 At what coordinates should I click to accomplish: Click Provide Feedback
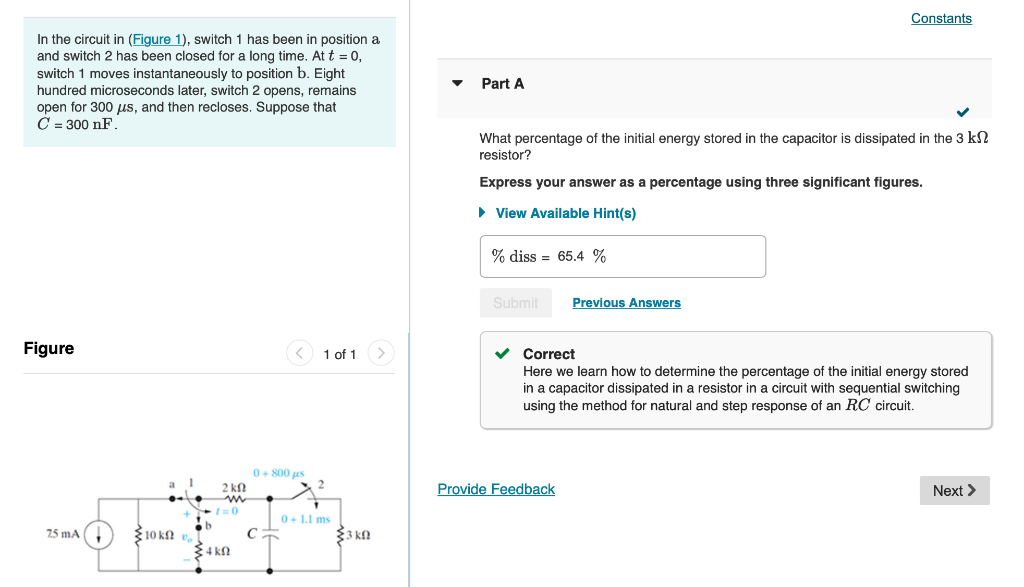click(x=495, y=489)
